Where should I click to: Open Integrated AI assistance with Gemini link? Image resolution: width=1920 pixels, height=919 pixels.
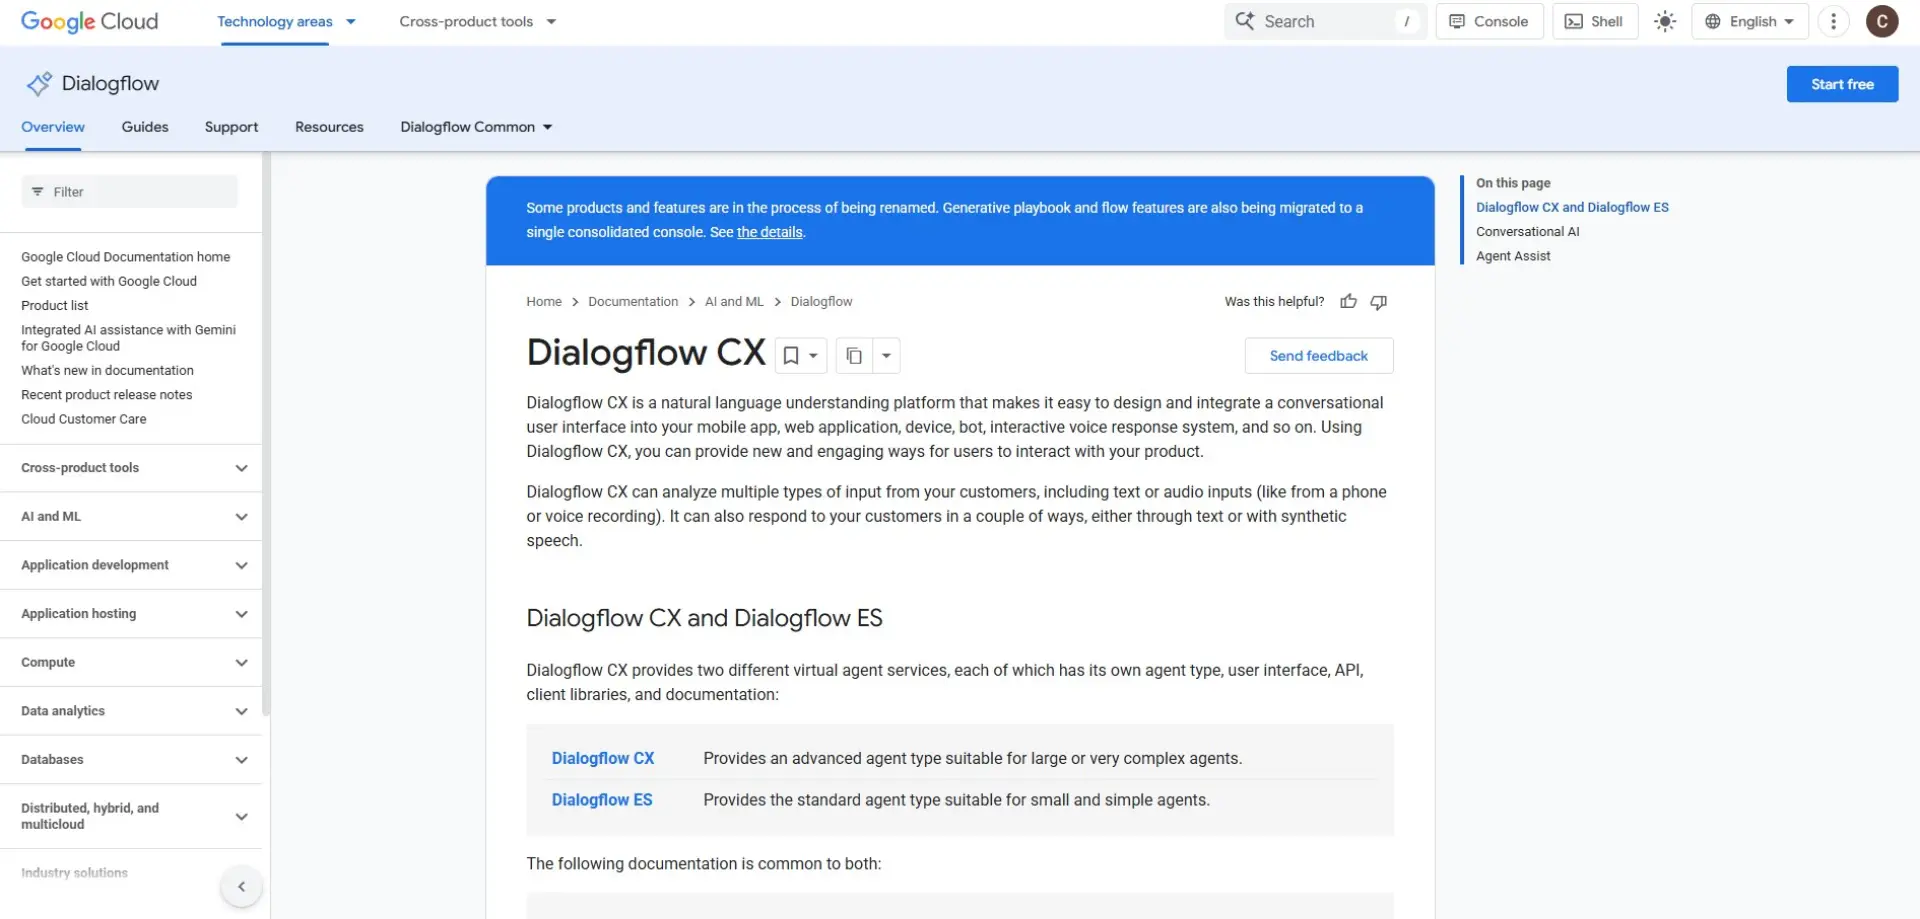click(128, 338)
